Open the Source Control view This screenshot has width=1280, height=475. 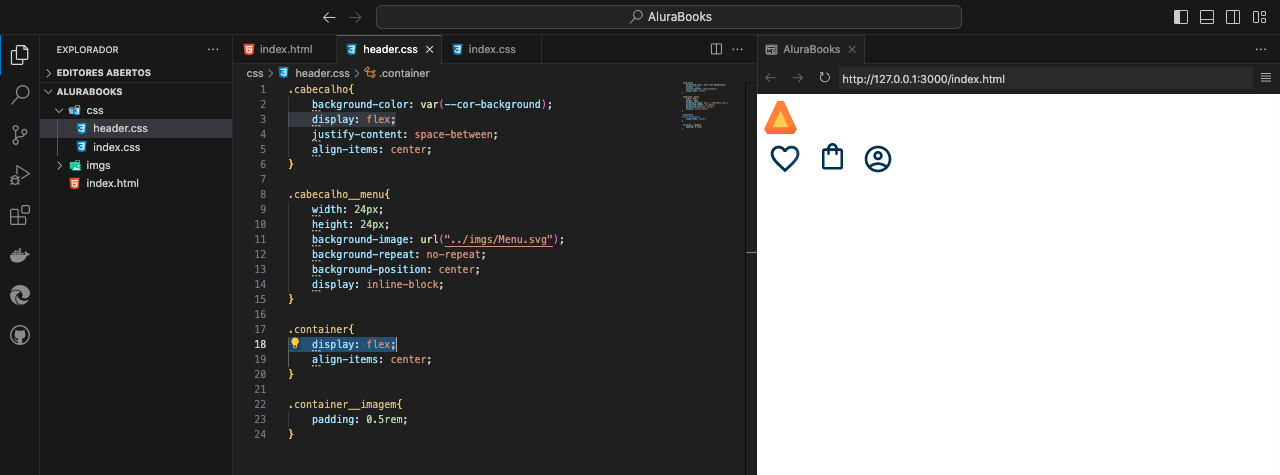19,135
